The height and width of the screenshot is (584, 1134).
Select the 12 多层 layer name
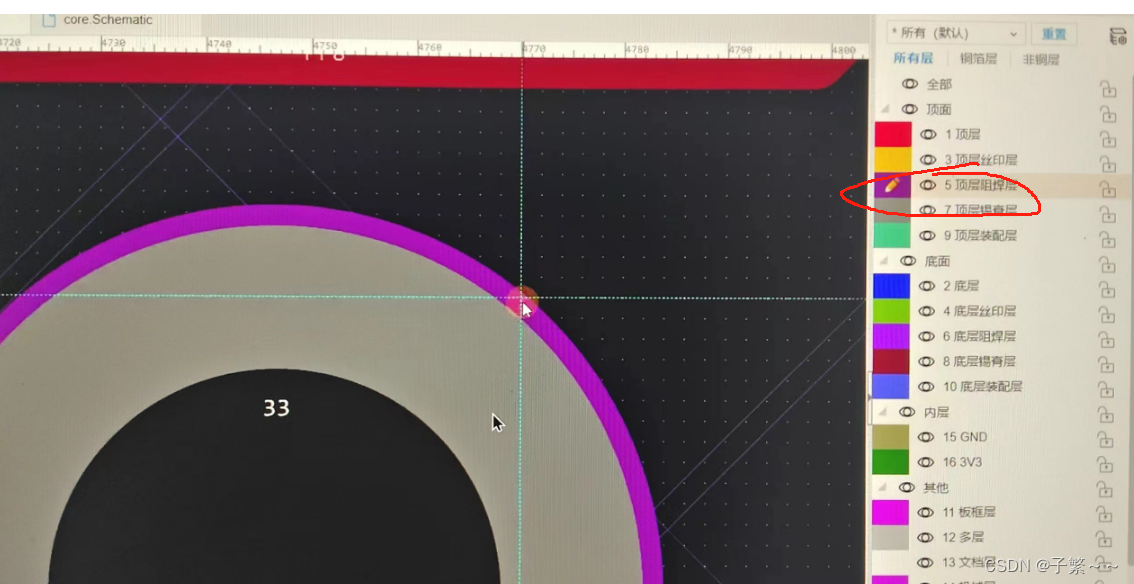pos(962,537)
